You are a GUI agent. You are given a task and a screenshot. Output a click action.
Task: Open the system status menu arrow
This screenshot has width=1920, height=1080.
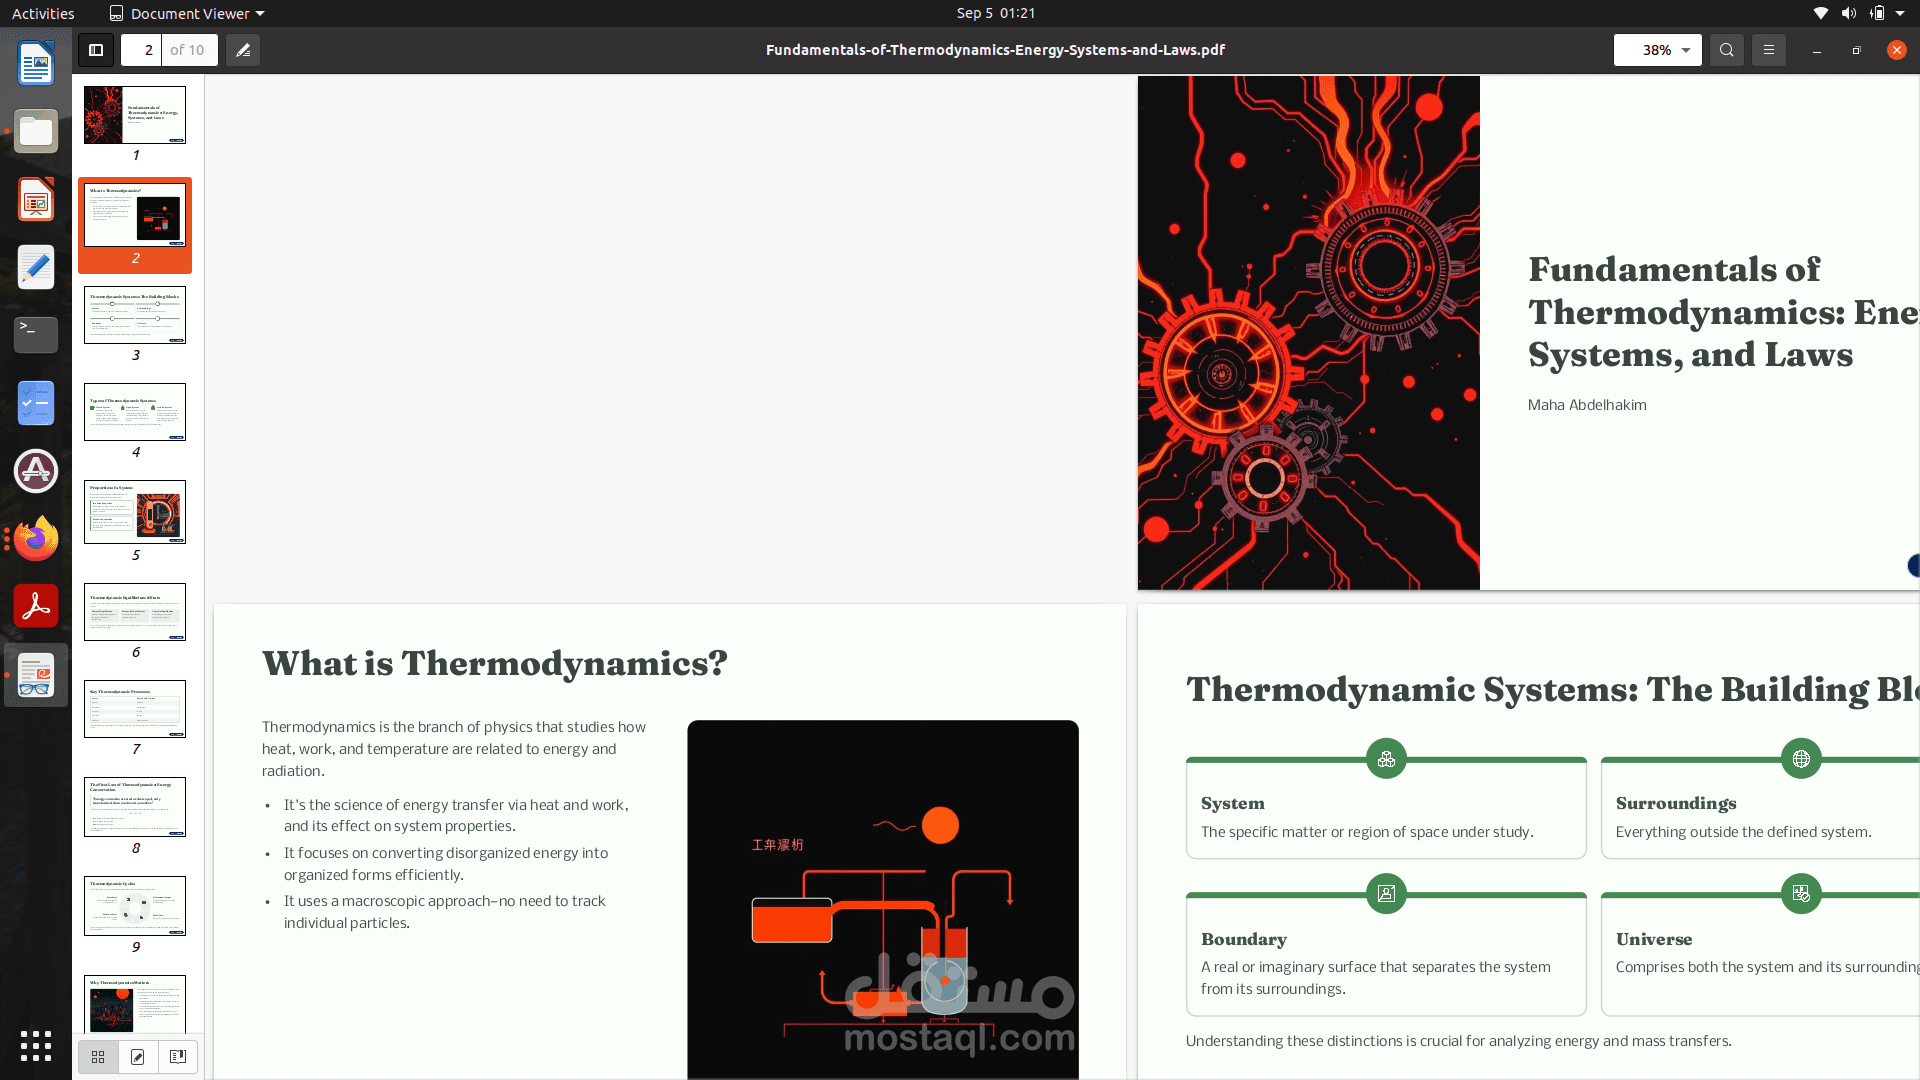coord(1900,13)
